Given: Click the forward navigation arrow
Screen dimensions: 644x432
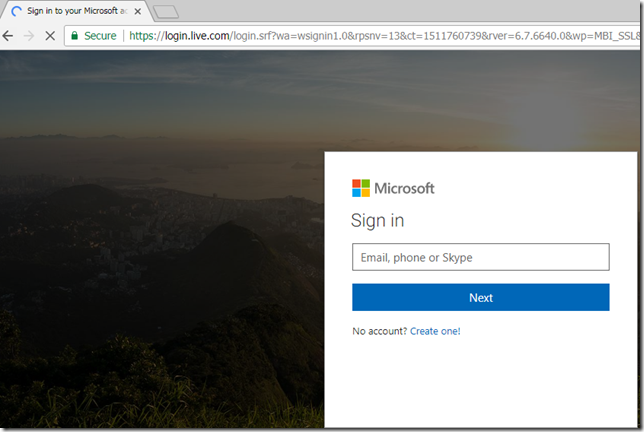Looking at the screenshot, I should tap(29, 36).
